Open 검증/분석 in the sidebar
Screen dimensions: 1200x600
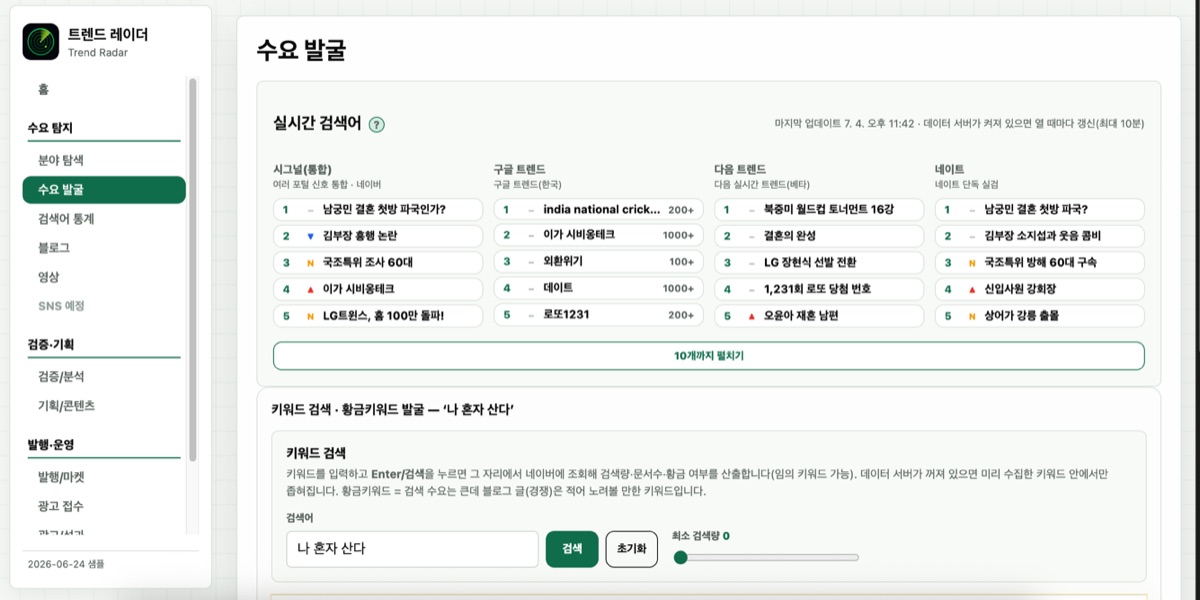[x=61, y=377]
